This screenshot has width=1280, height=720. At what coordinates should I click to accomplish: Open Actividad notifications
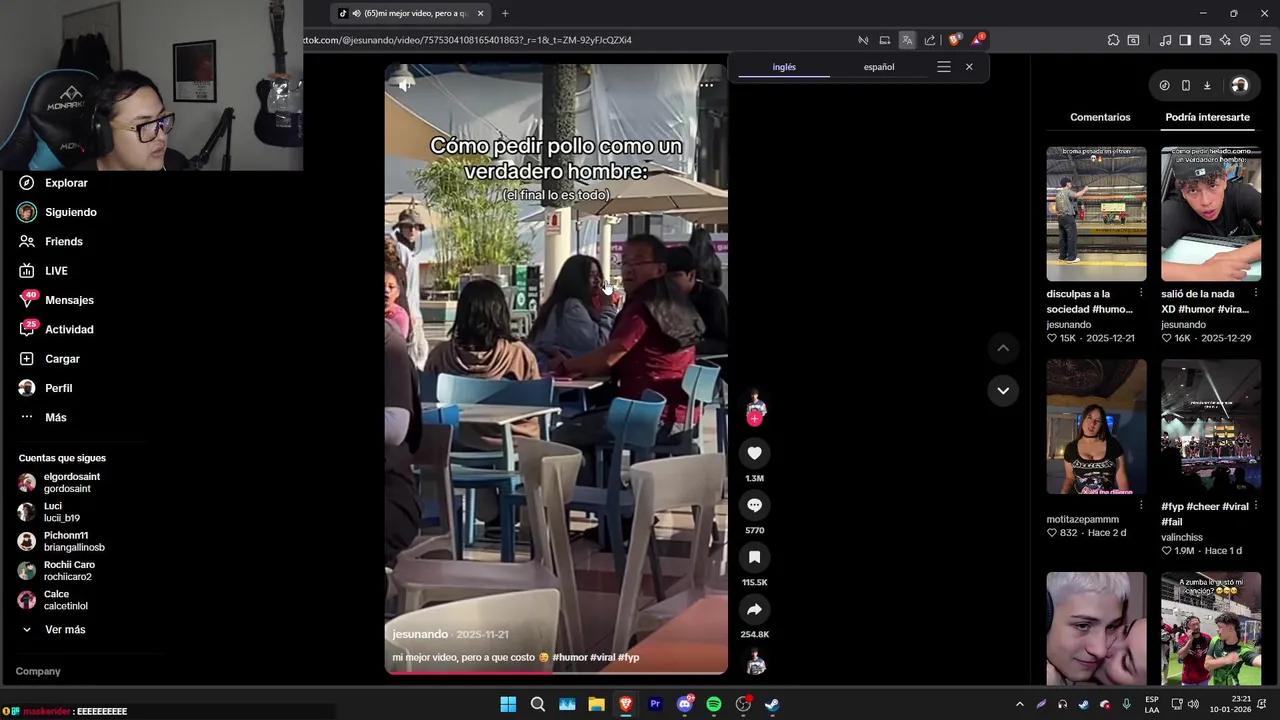[x=56, y=329]
